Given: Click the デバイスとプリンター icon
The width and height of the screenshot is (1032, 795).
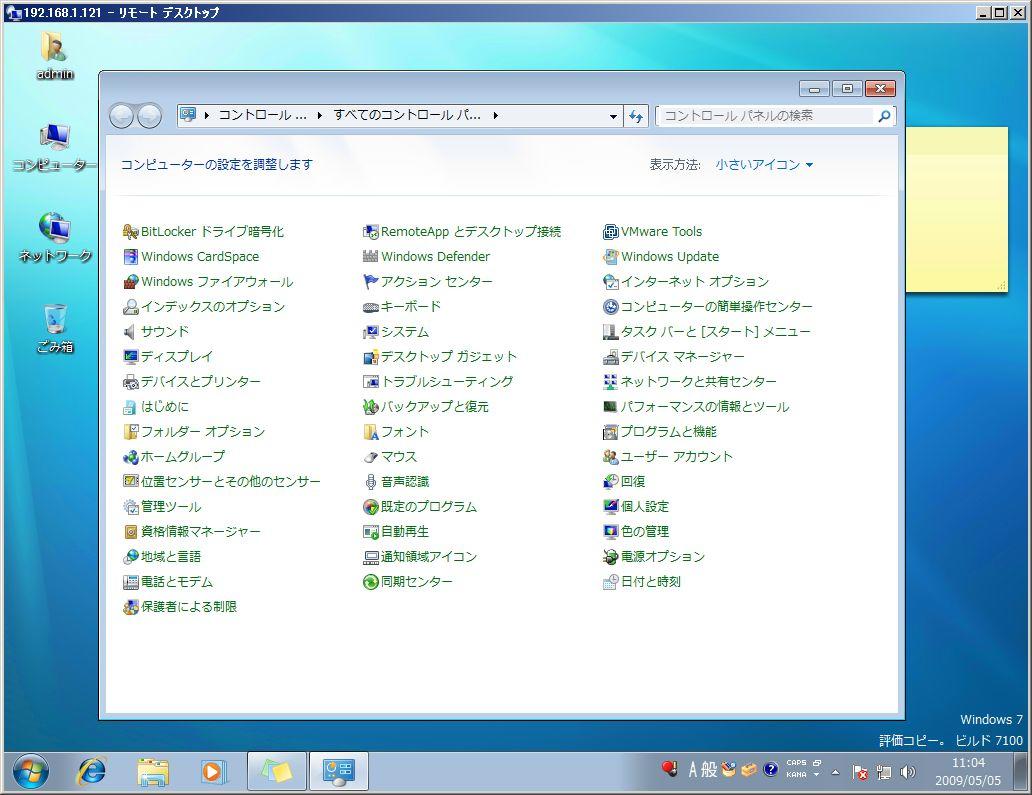Looking at the screenshot, I should [x=130, y=382].
